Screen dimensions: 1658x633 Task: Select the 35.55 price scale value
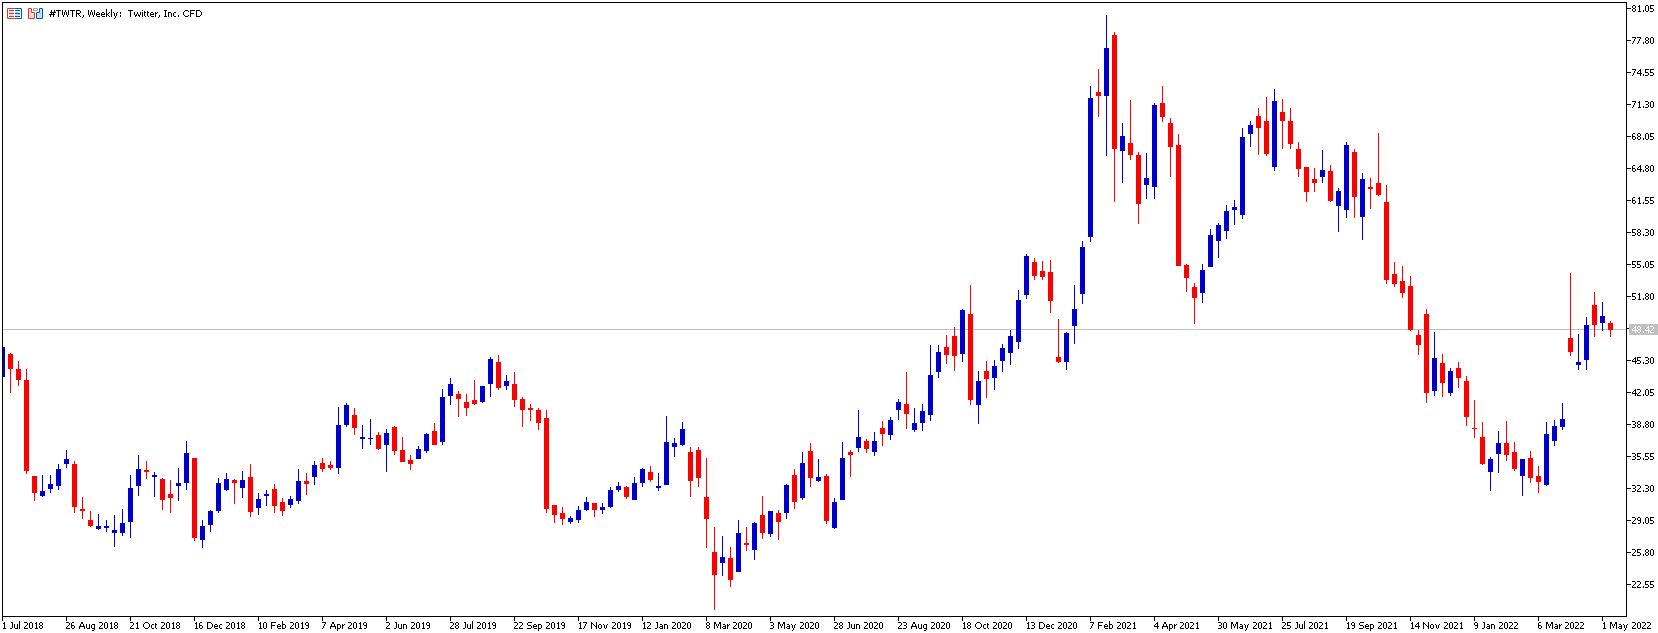pyautogui.click(x=1641, y=457)
